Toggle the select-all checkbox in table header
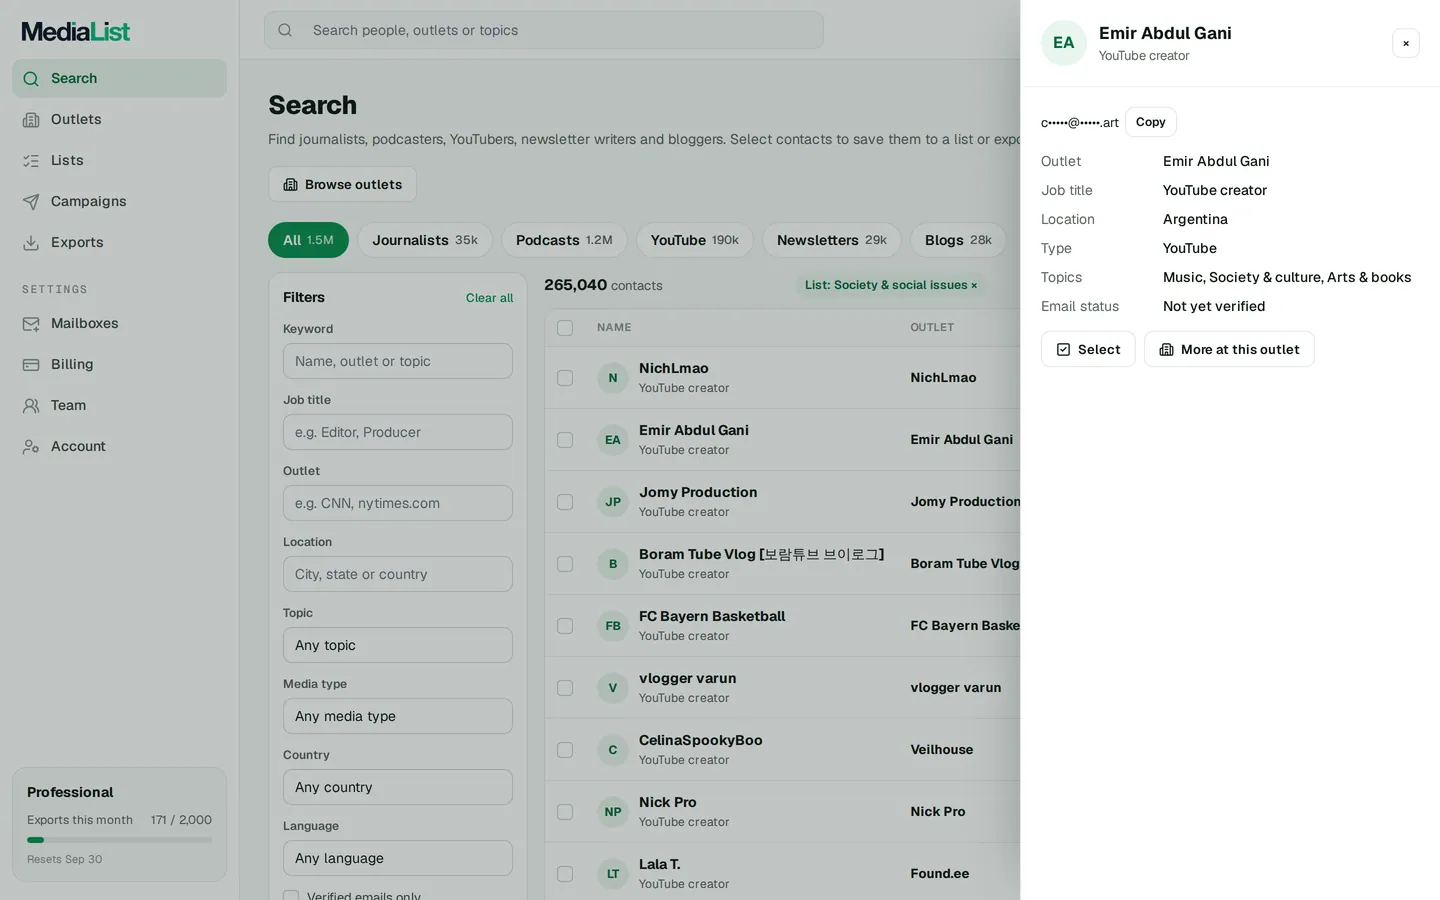1440x900 pixels. (565, 328)
